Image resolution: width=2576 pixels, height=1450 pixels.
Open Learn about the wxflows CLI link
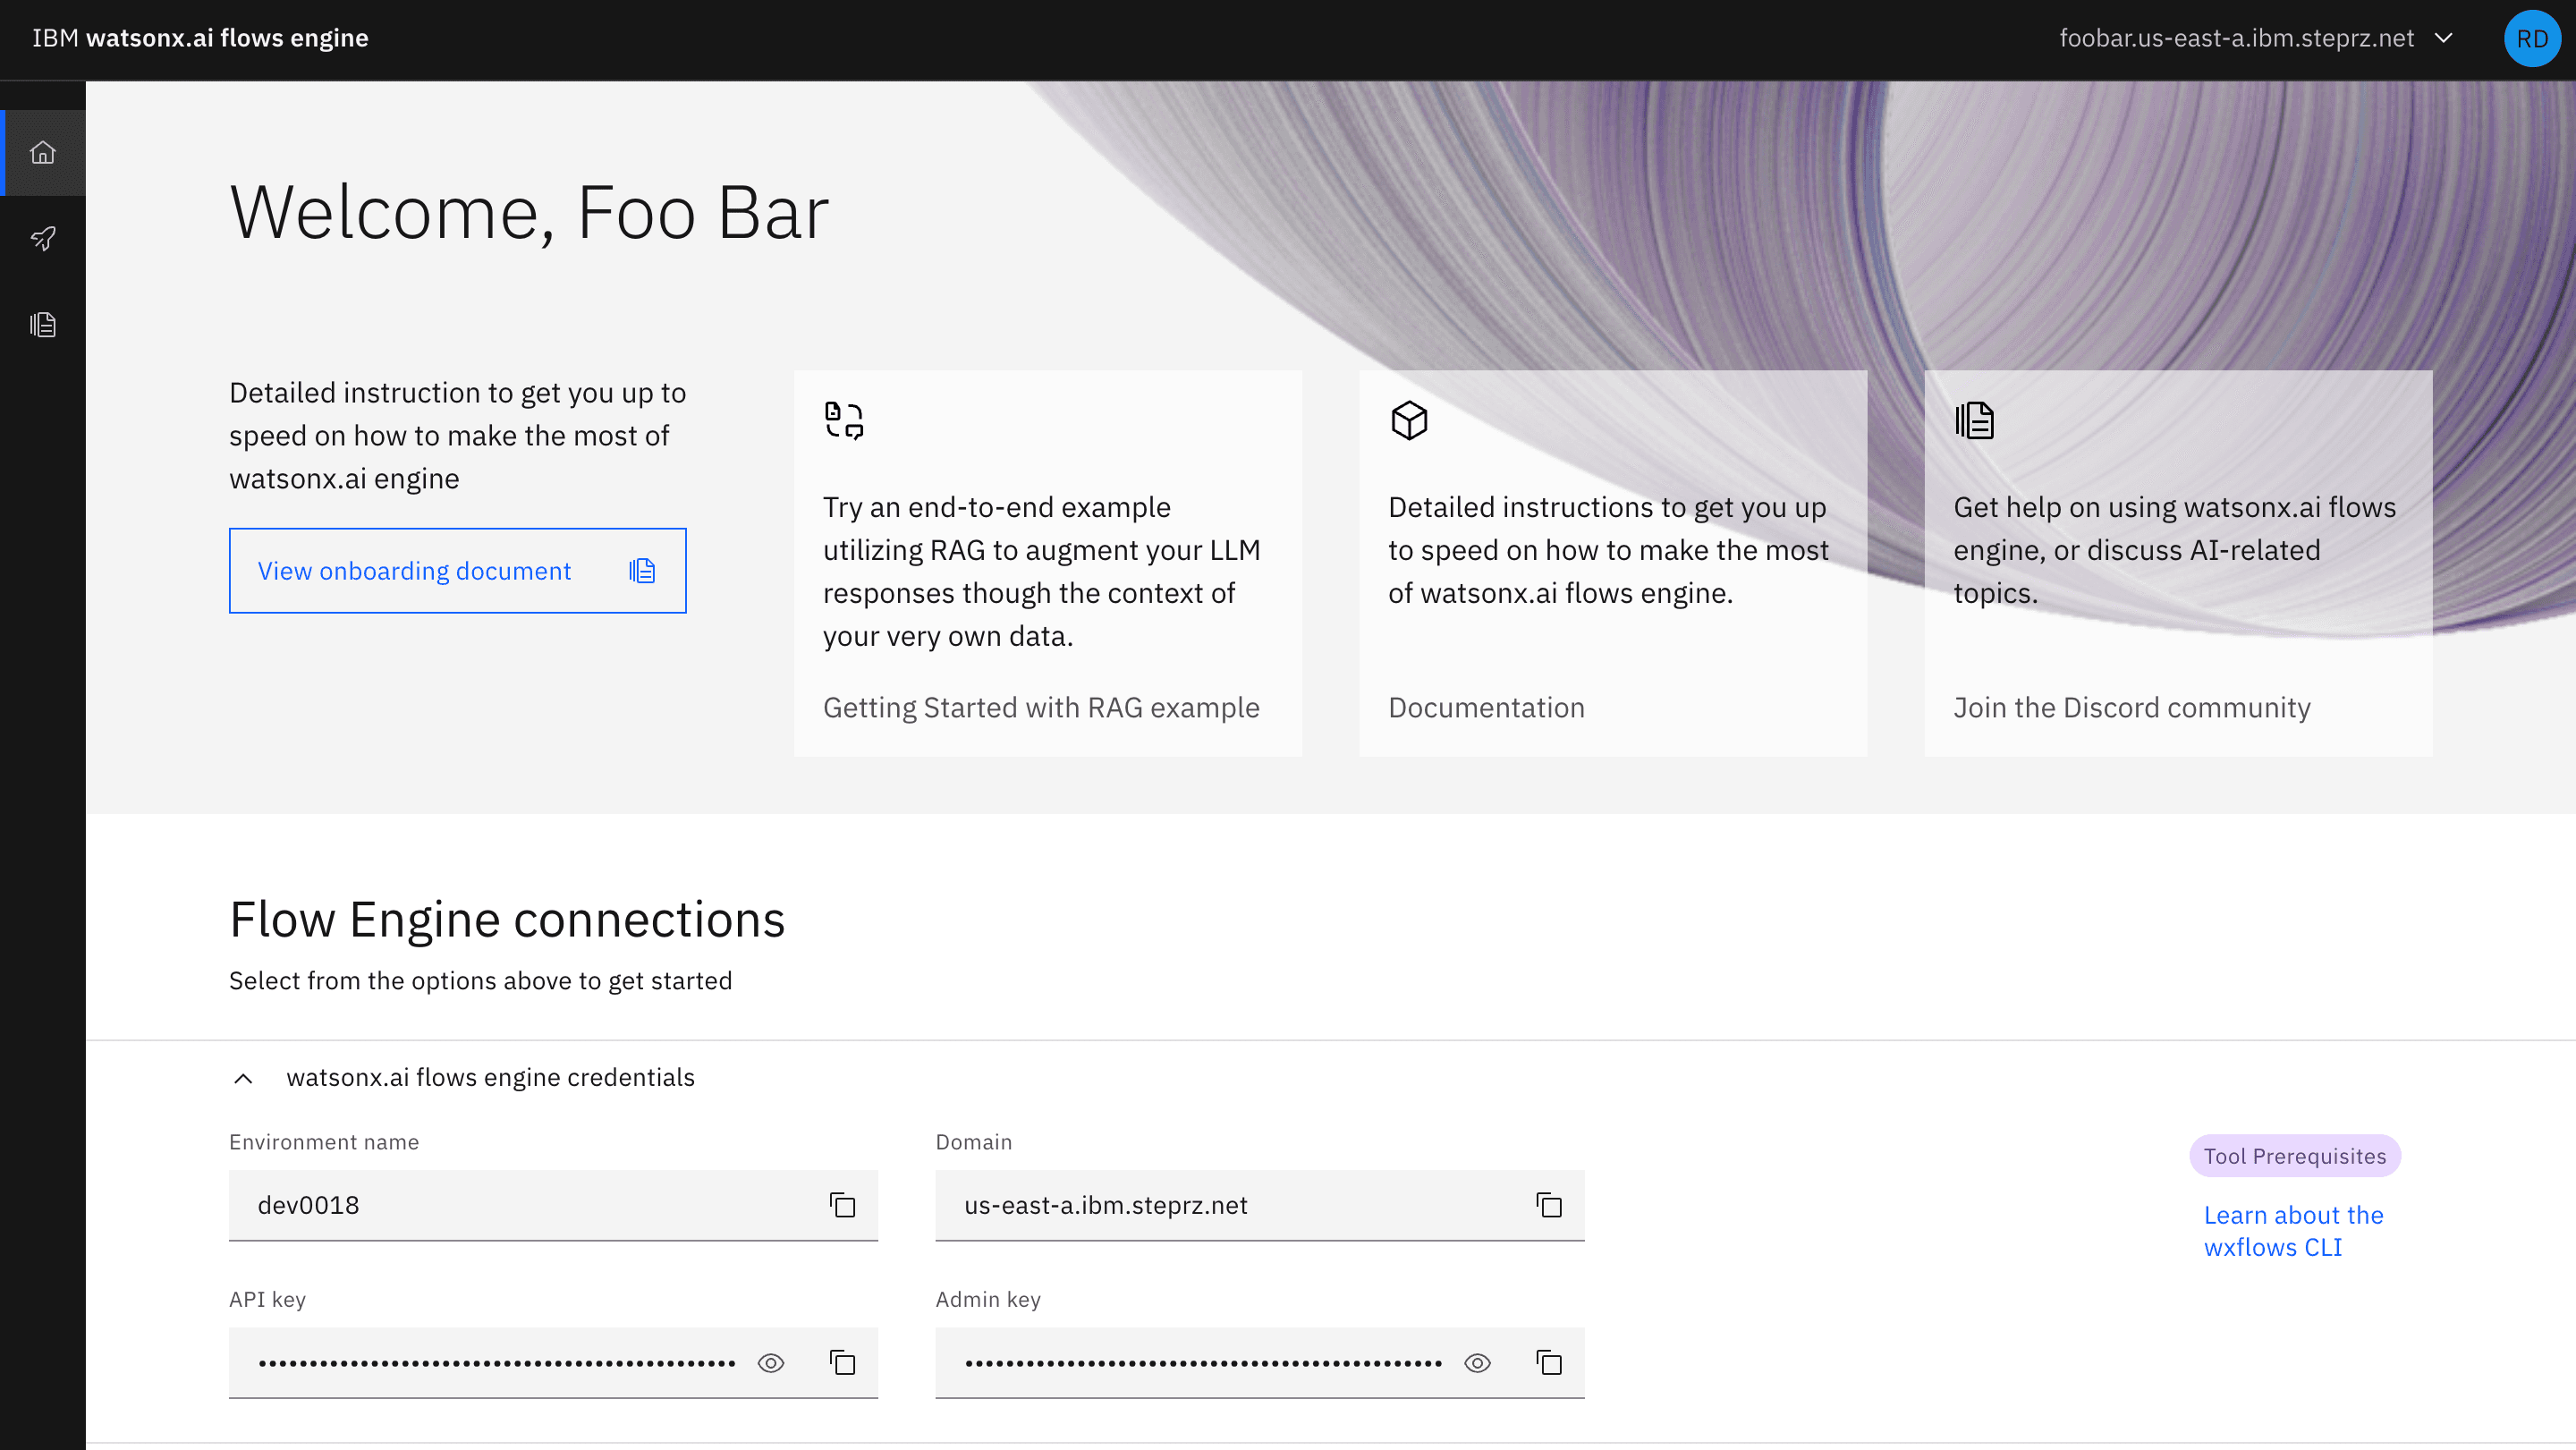click(x=2293, y=1231)
